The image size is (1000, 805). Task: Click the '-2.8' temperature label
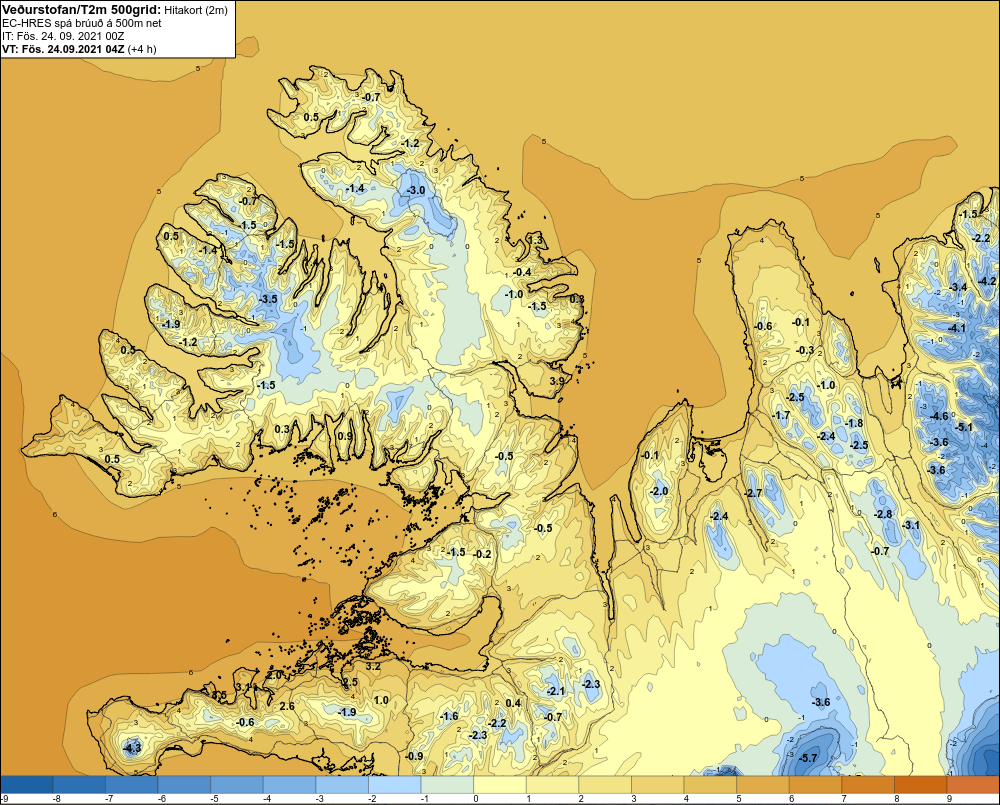883,514
